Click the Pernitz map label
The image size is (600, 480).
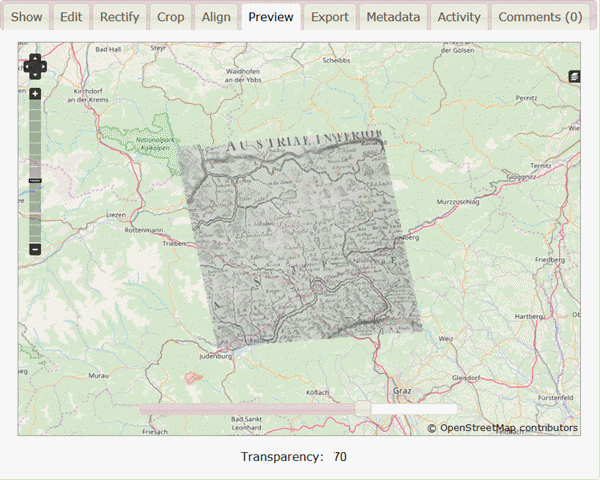(x=527, y=98)
